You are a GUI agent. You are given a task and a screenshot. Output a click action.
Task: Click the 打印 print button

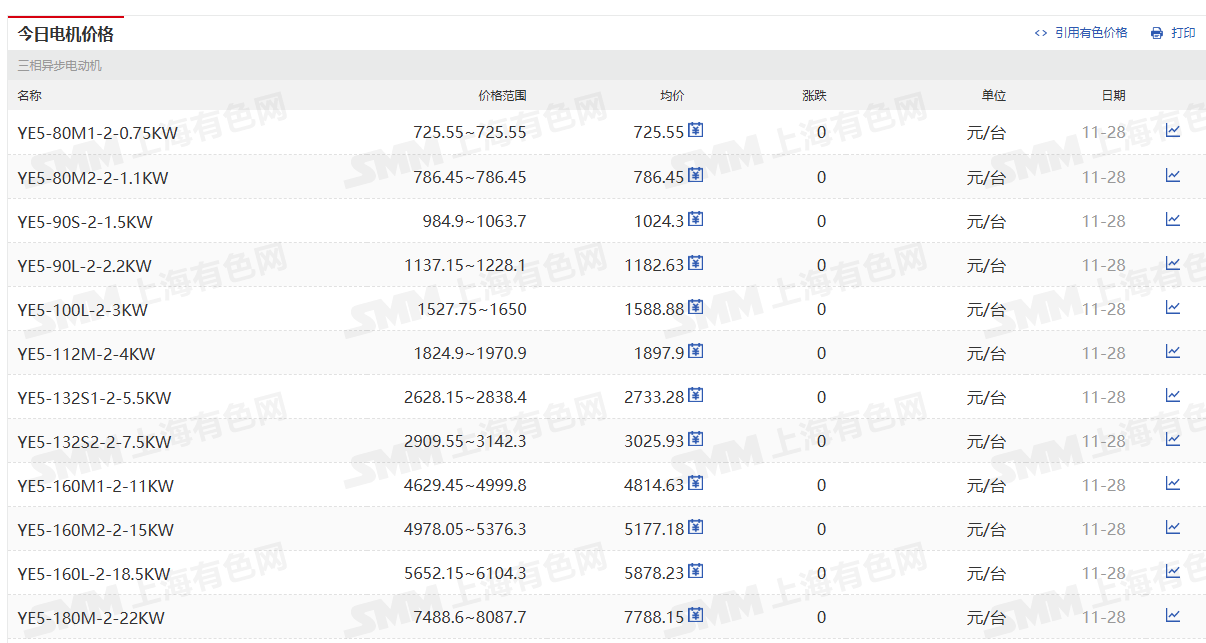pos(1173,33)
